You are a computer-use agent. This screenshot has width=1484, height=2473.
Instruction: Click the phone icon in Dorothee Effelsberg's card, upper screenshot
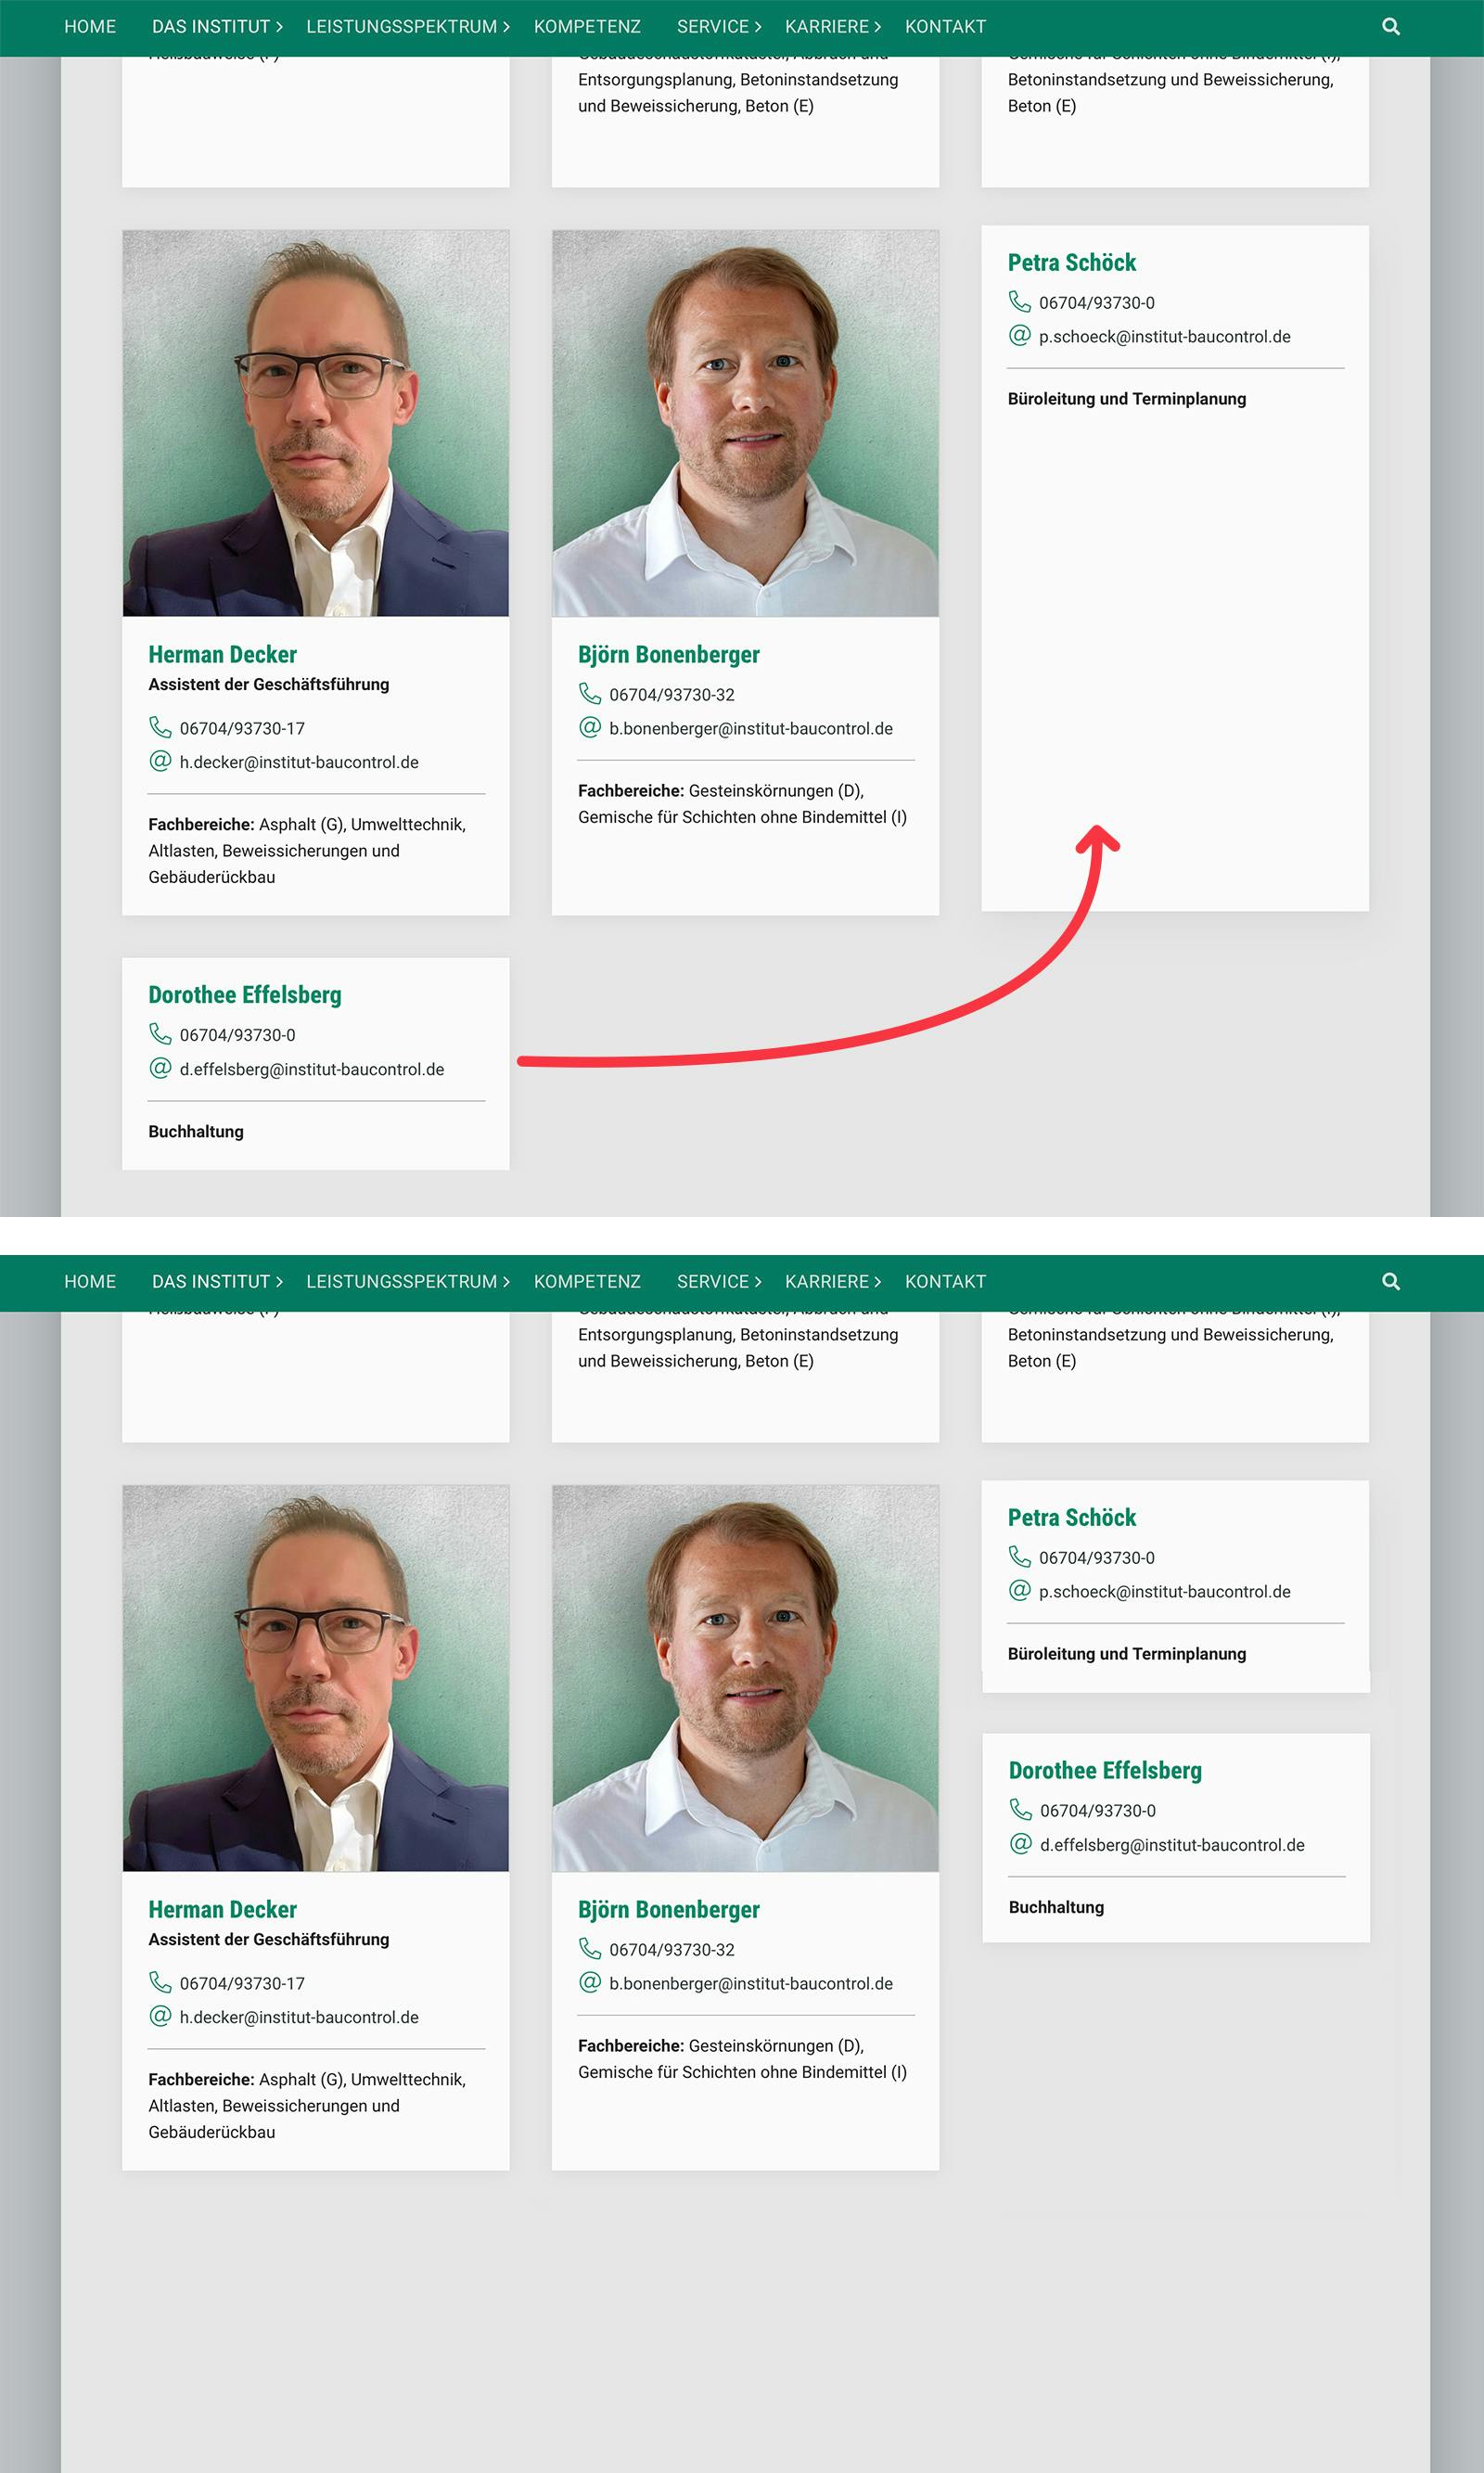160,1033
